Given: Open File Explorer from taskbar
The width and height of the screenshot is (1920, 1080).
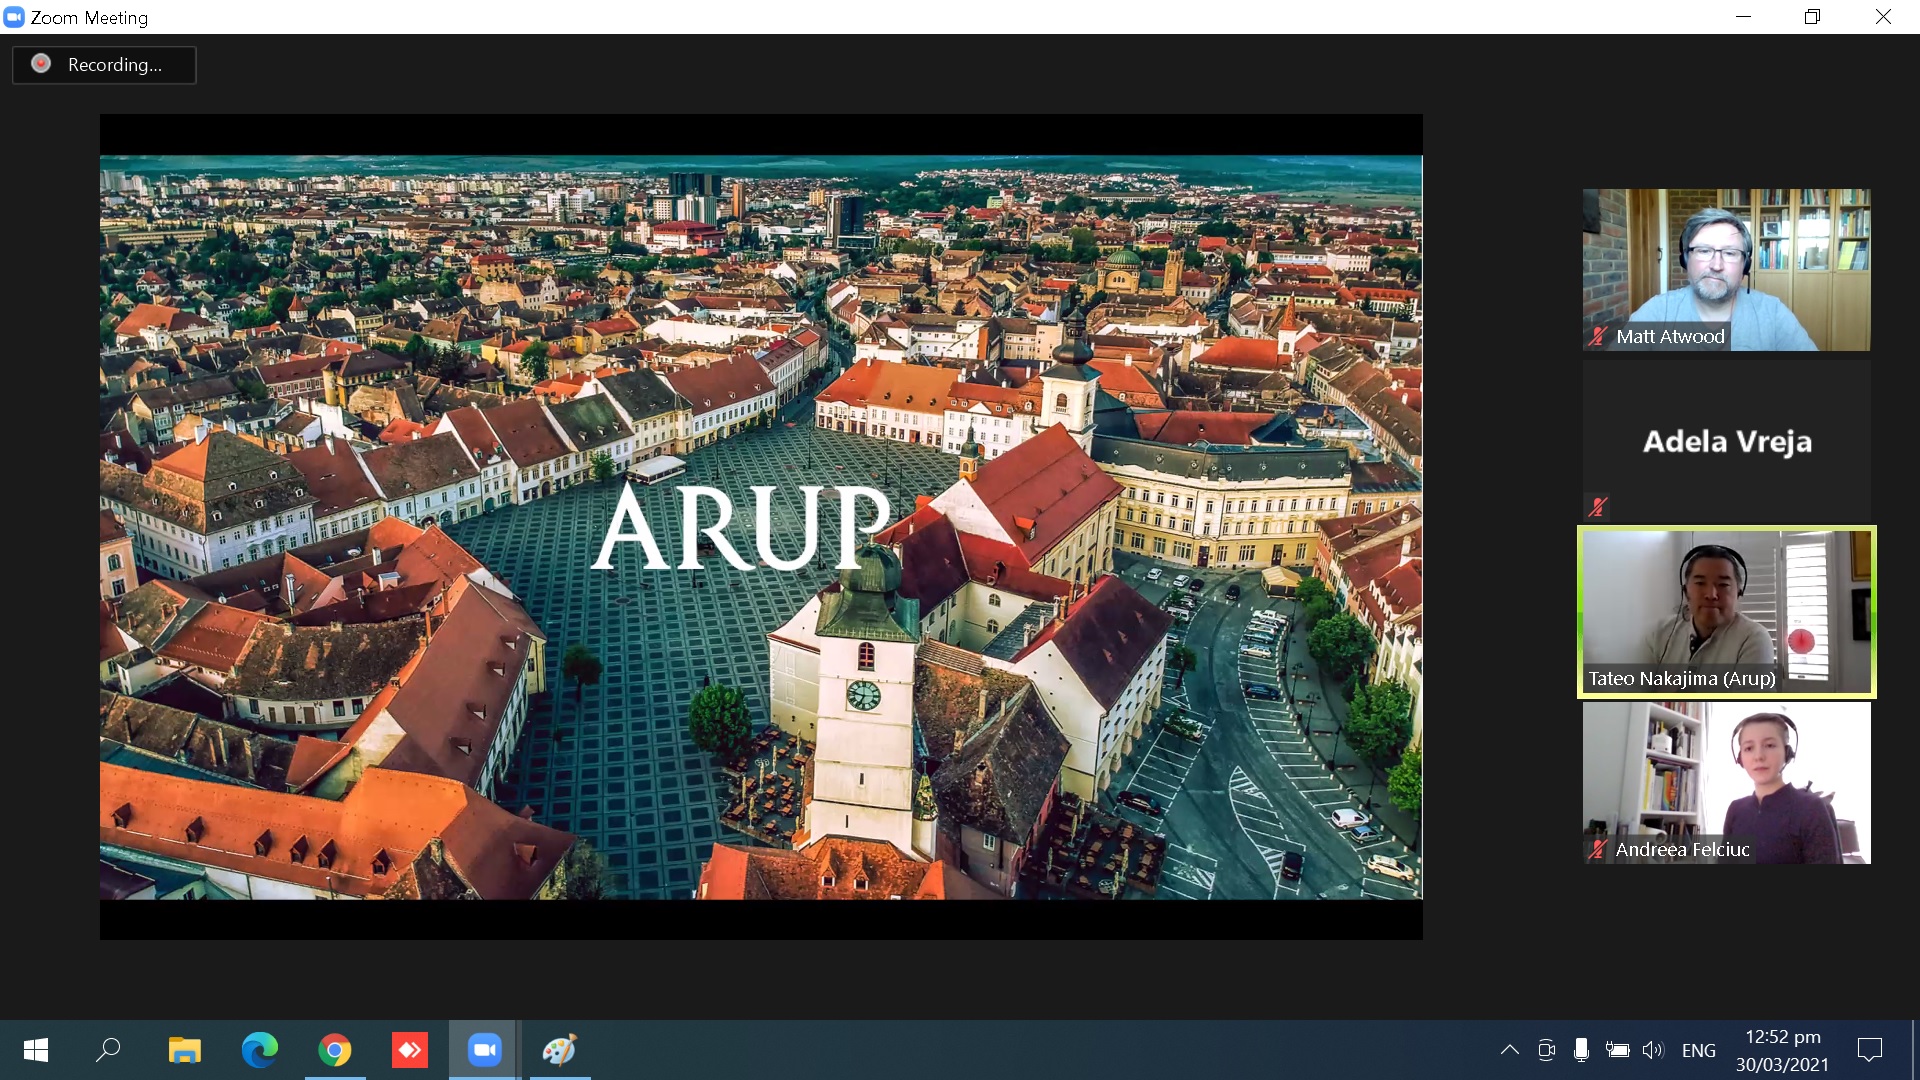Looking at the screenshot, I should 184,1050.
